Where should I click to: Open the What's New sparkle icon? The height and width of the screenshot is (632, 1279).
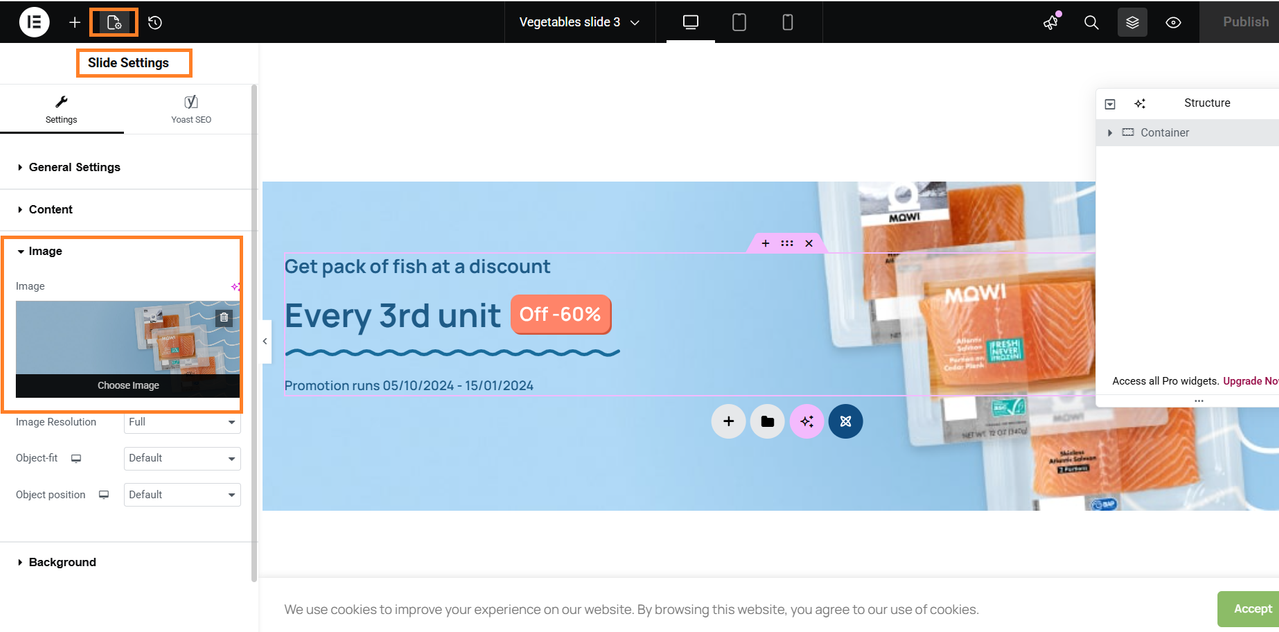(1051, 22)
